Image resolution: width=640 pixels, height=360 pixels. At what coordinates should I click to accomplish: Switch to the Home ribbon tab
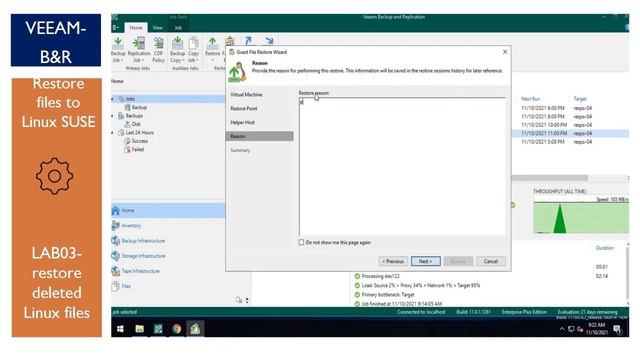[136, 27]
